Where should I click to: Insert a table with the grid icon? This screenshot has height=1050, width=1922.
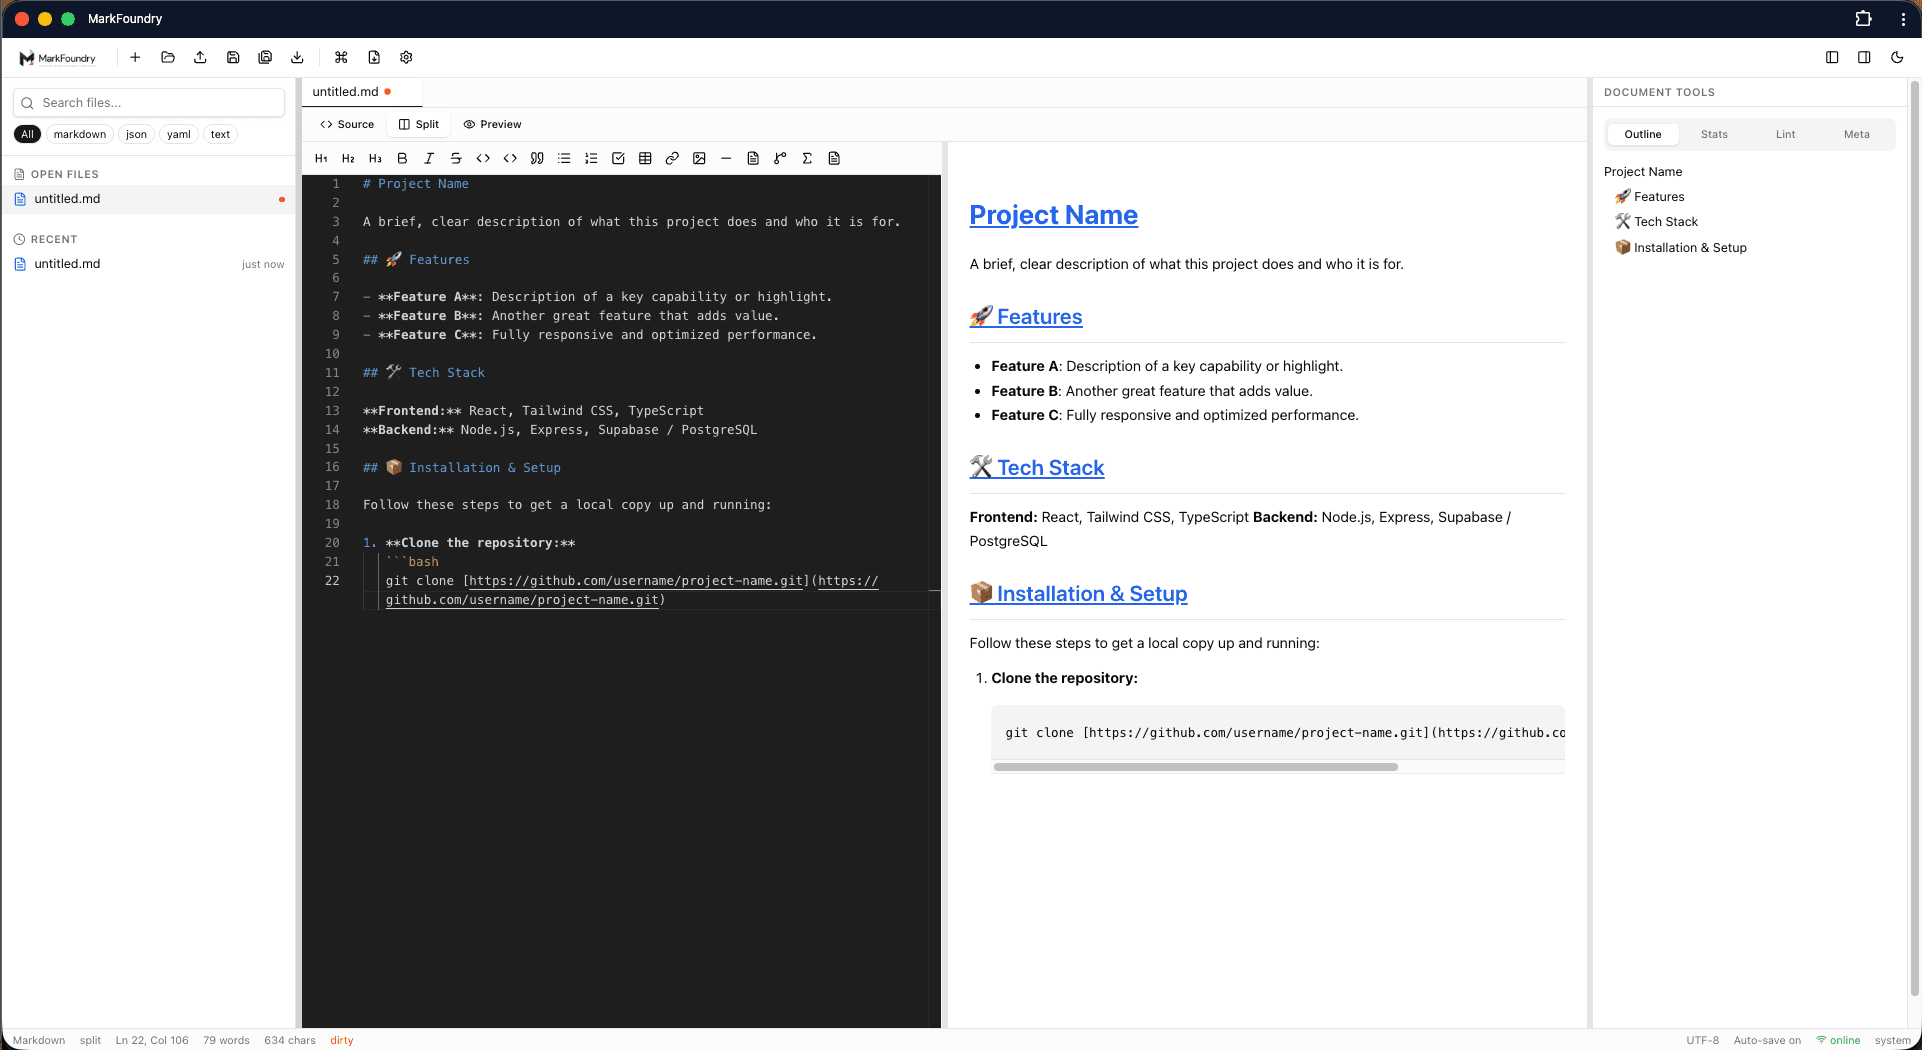645,158
